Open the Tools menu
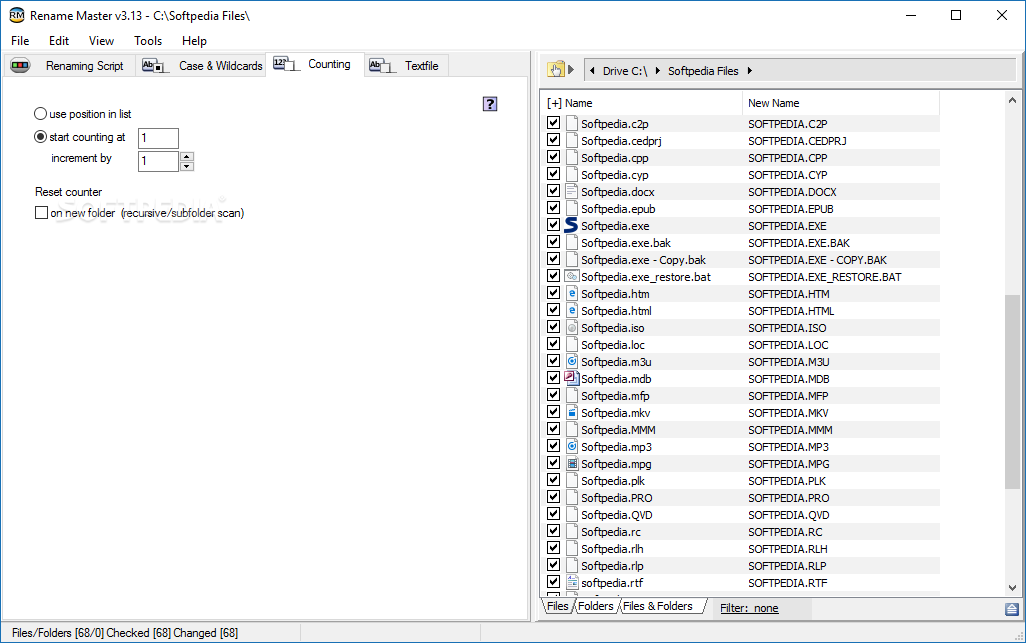Screen dimensions: 1026x643 point(148,41)
